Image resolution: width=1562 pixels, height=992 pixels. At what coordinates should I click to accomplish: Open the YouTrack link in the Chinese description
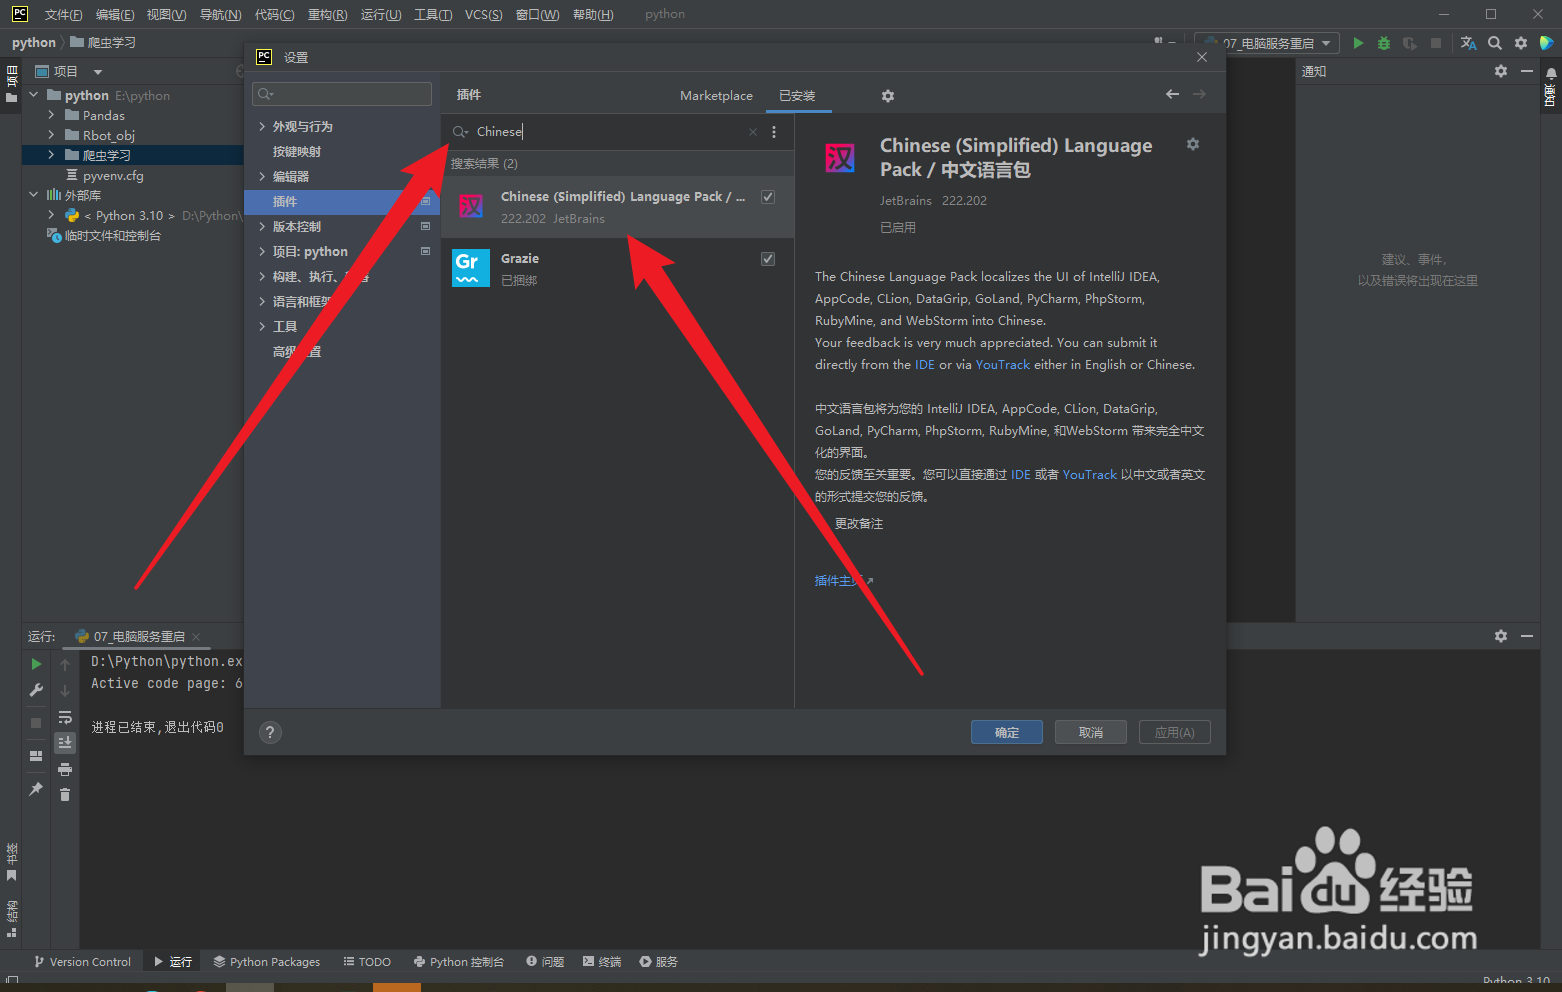click(x=1089, y=475)
